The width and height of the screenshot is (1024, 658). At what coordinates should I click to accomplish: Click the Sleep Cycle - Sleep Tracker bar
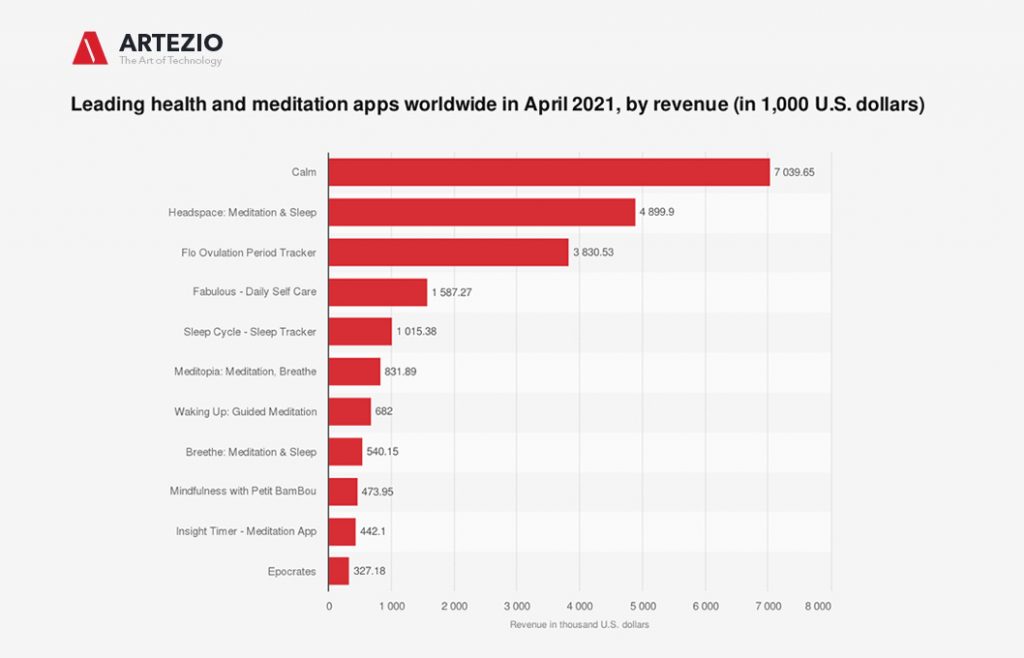[x=360, y=332]
